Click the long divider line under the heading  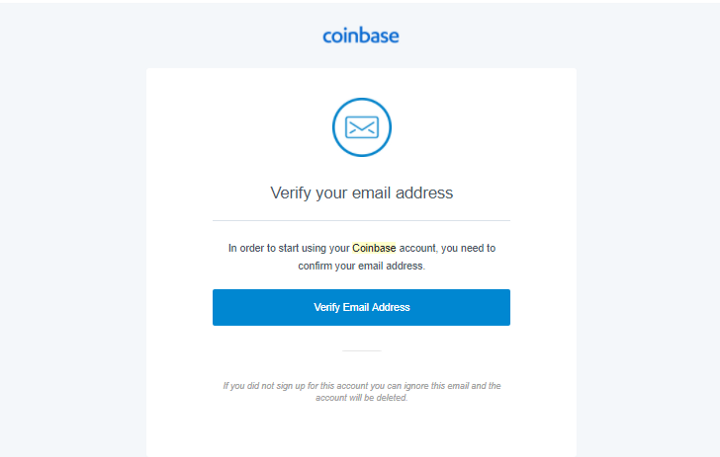tap(361, 220)
